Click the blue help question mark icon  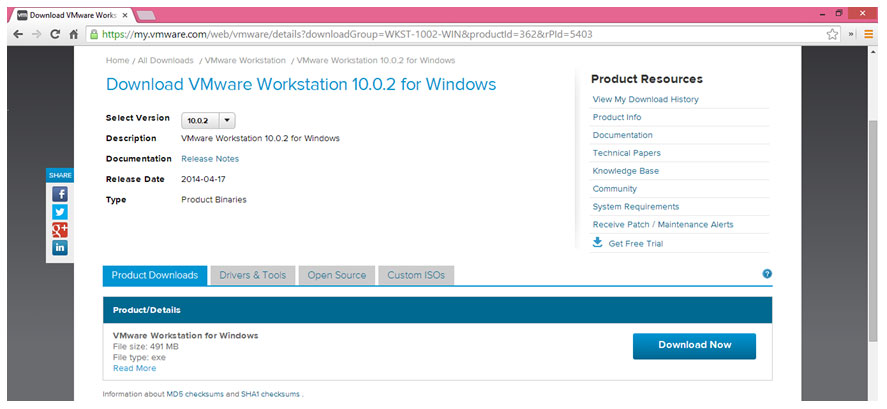pyautogui.click(x=767, y=274)
